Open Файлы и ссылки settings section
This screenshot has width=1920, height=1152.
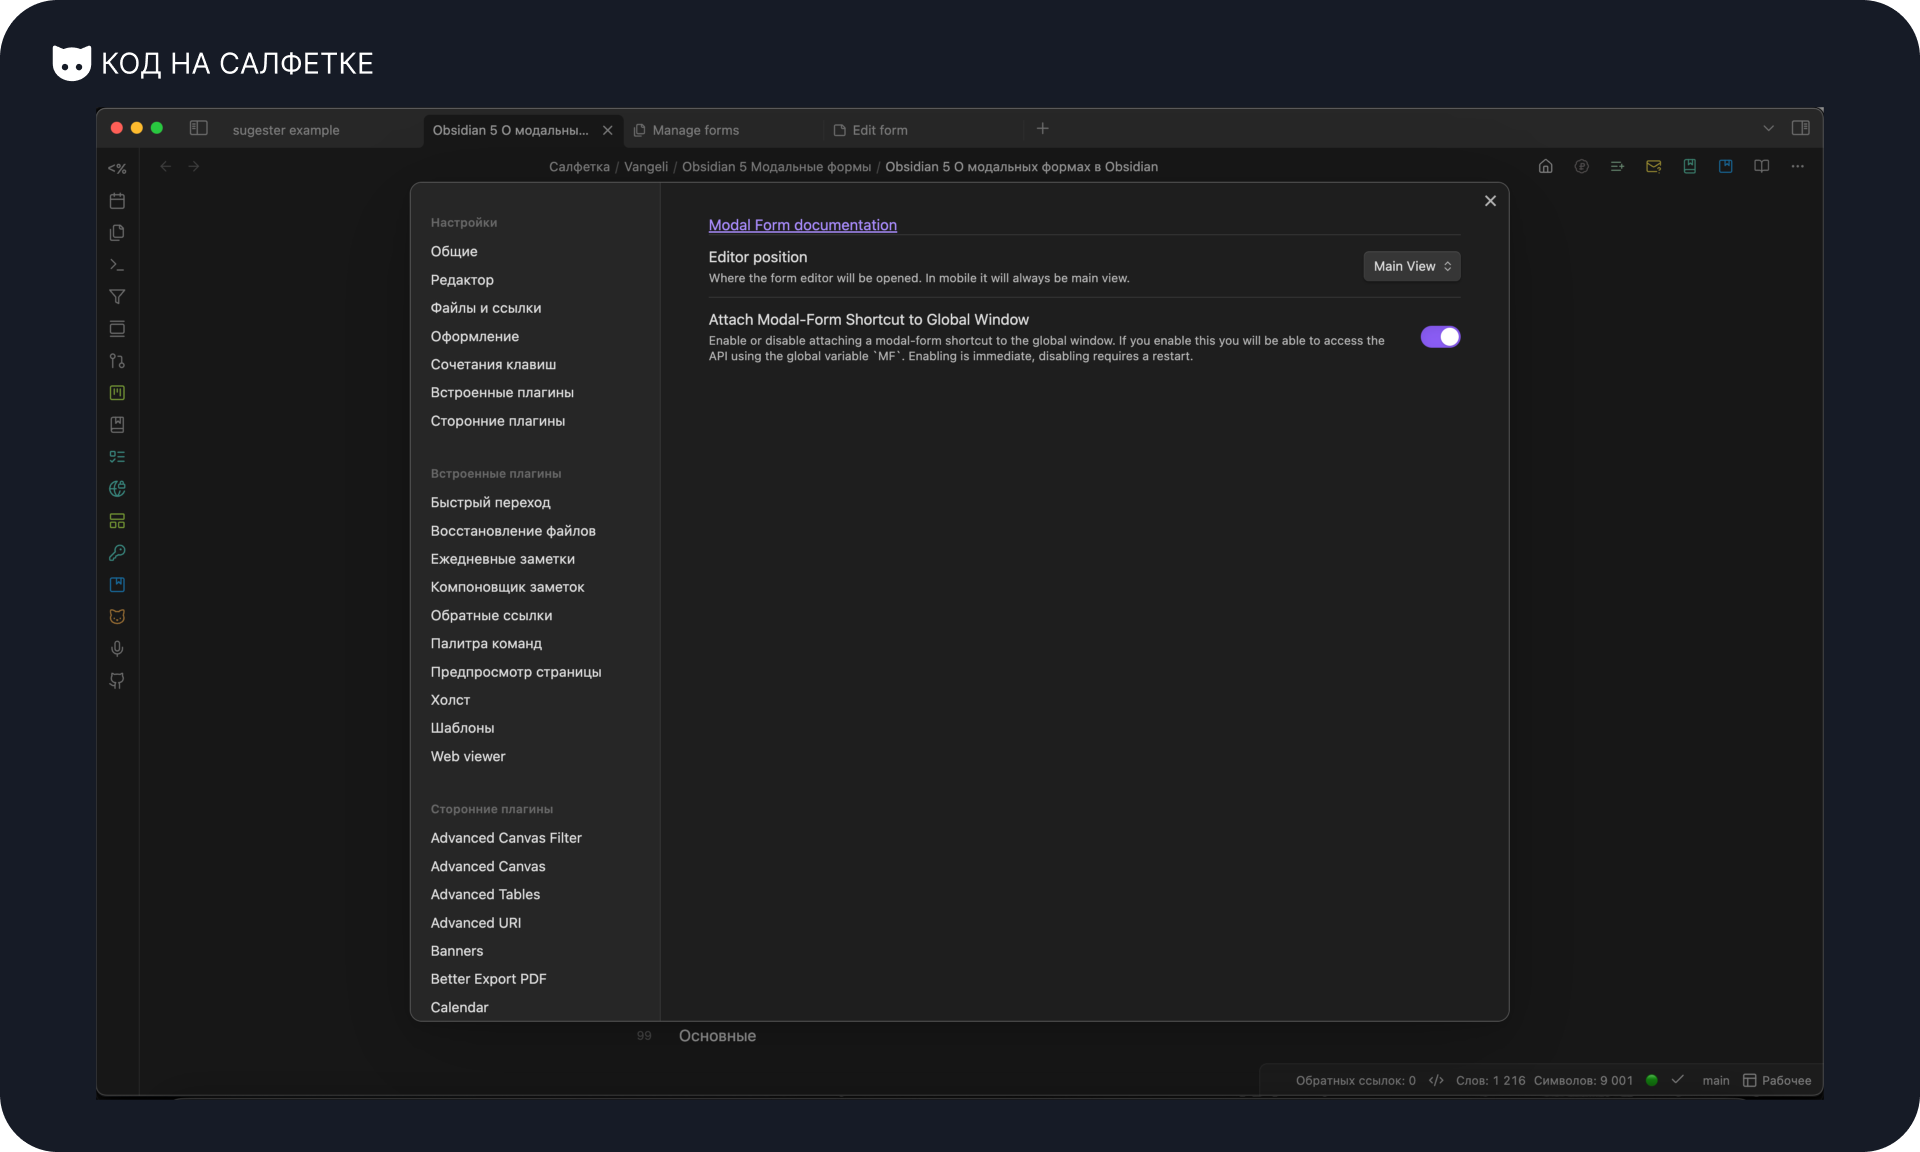click(x=486, y=308)
